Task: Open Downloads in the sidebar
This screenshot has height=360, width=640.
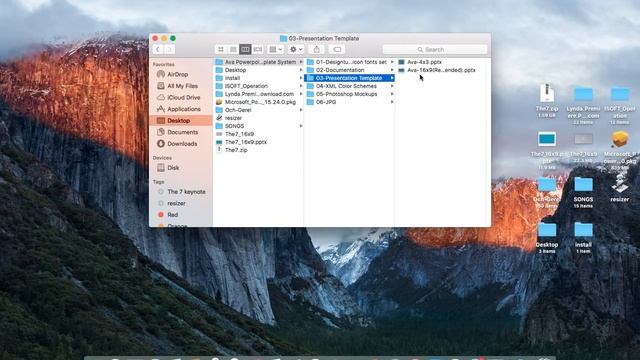Action: [182, 144]
